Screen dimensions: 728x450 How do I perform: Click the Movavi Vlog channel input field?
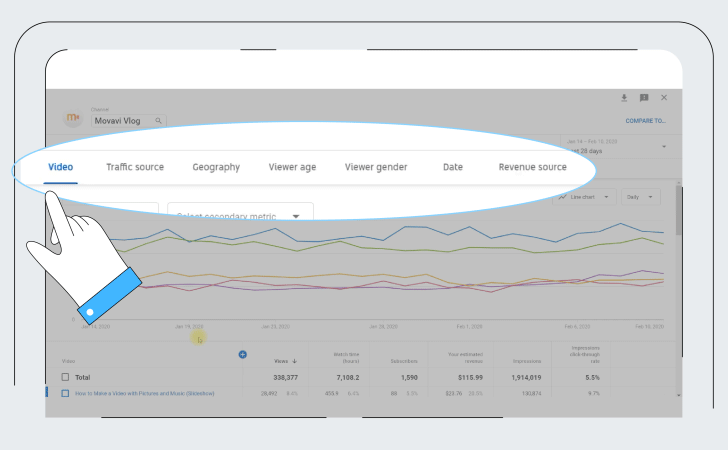pos(129,121)
